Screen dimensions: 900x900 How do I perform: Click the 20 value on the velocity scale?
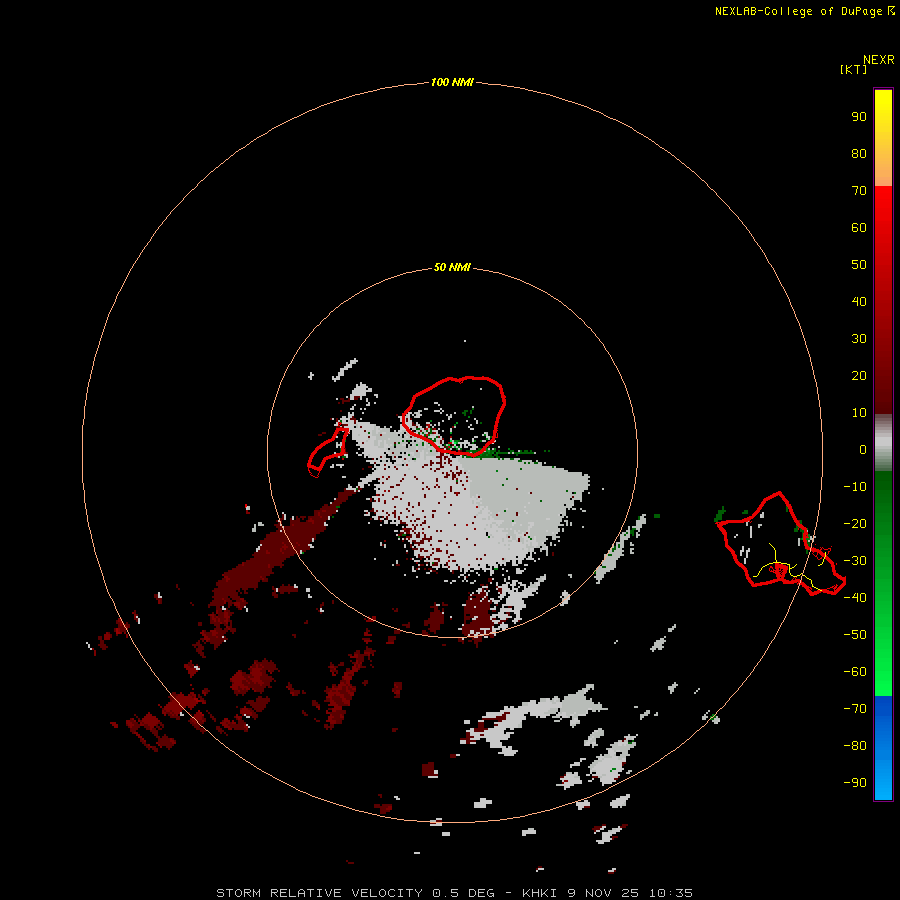(x=859, y=375)
